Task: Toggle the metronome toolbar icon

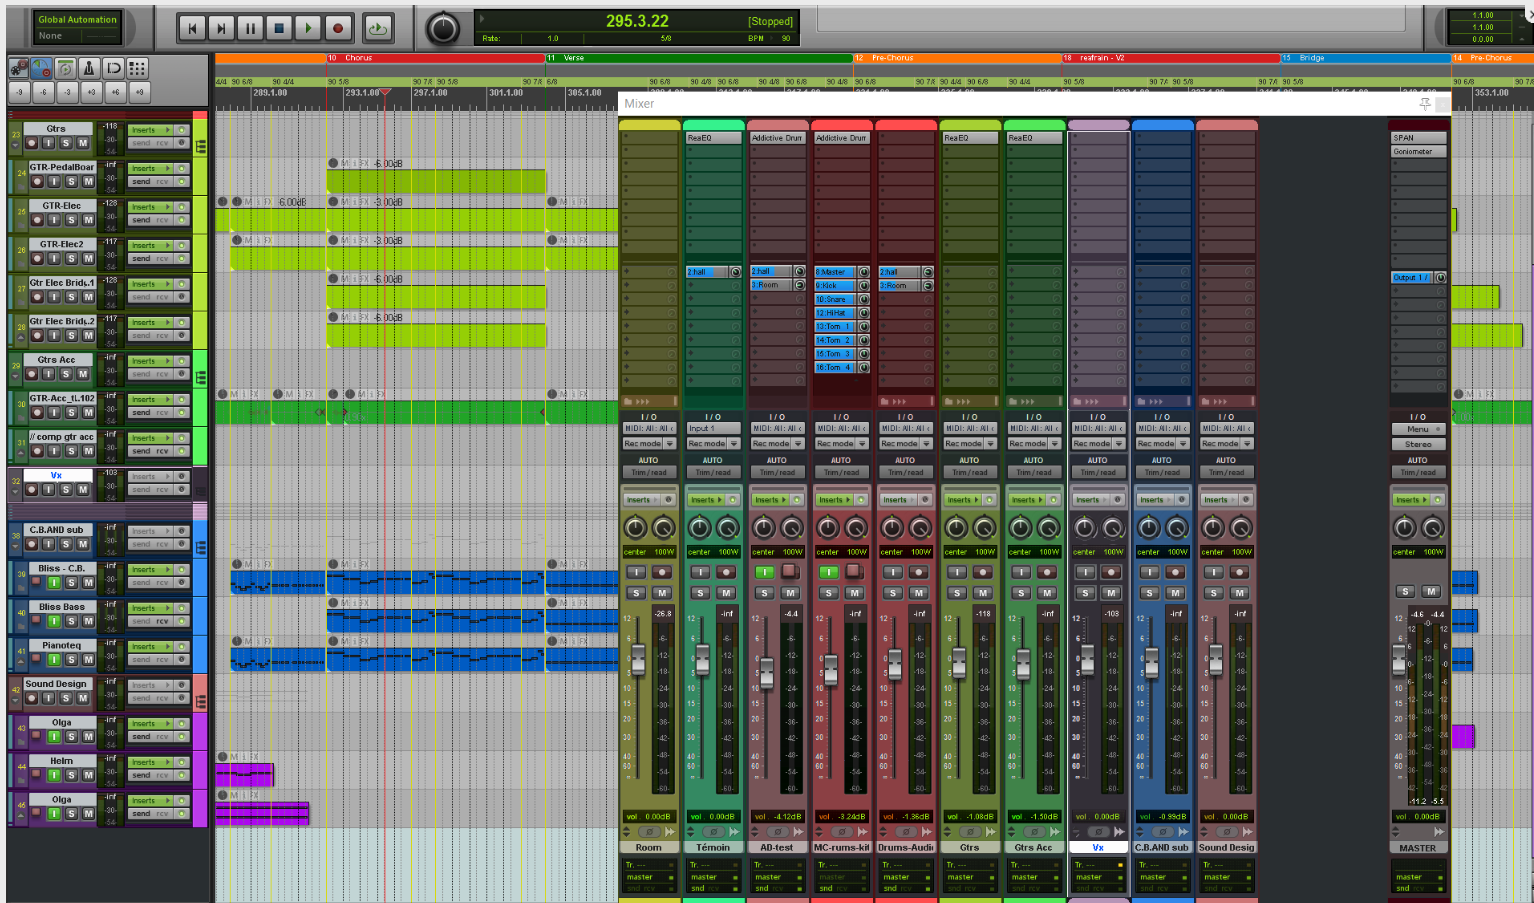Action: click(x=89, y=68)
